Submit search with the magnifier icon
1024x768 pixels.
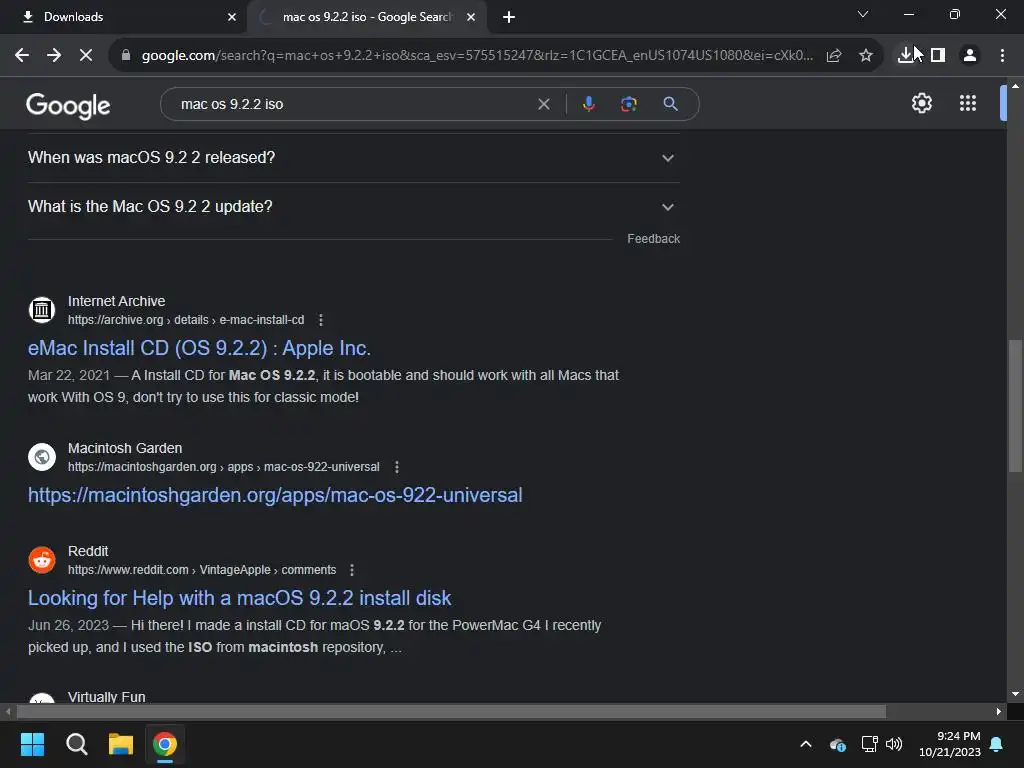(670, 104)
